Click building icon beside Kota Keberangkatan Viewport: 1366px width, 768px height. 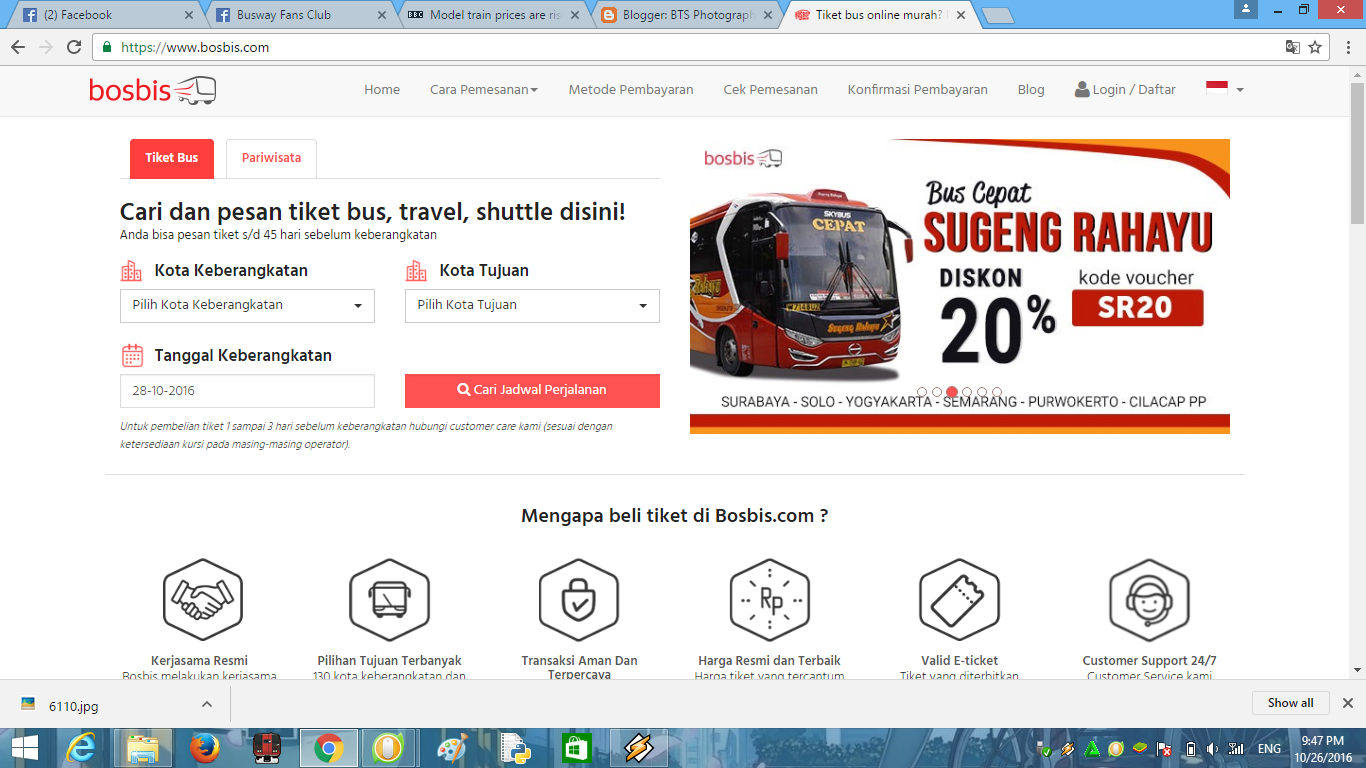(x=131, y=271)
